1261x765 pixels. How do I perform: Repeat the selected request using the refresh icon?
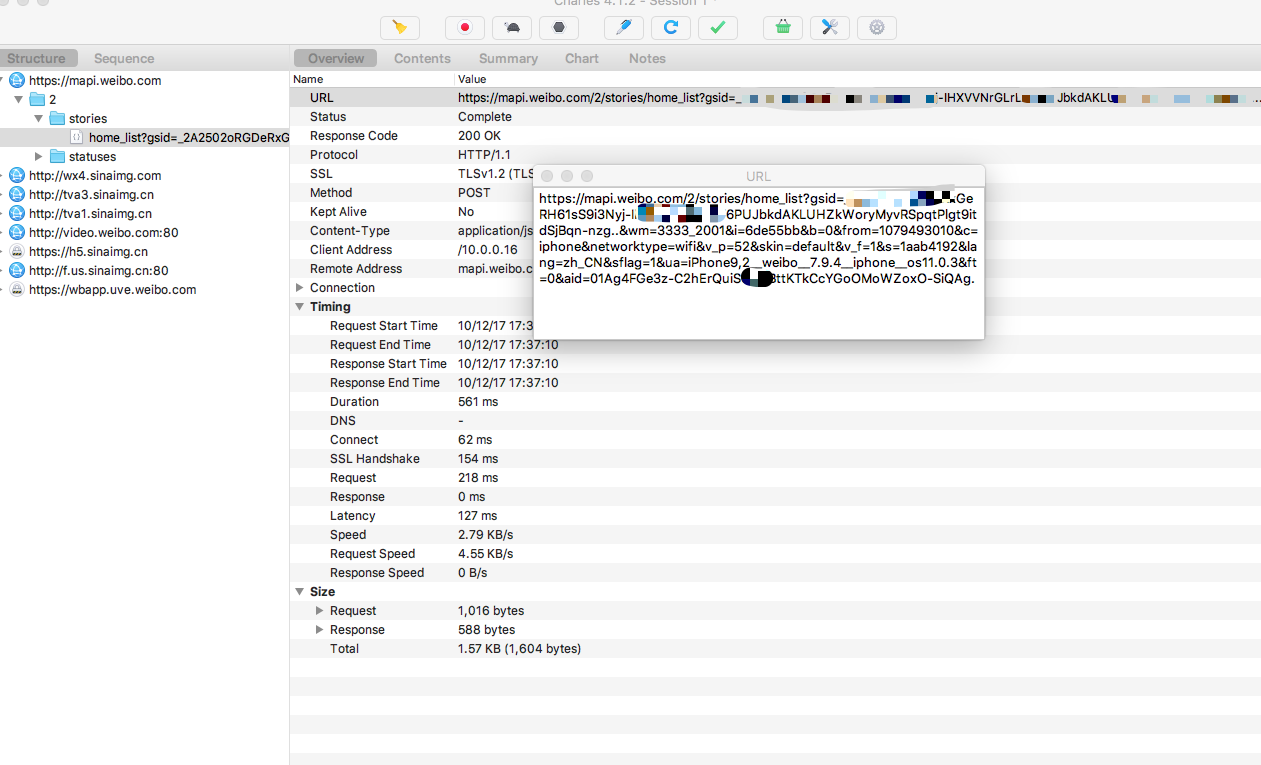click(x=671, y=28)
